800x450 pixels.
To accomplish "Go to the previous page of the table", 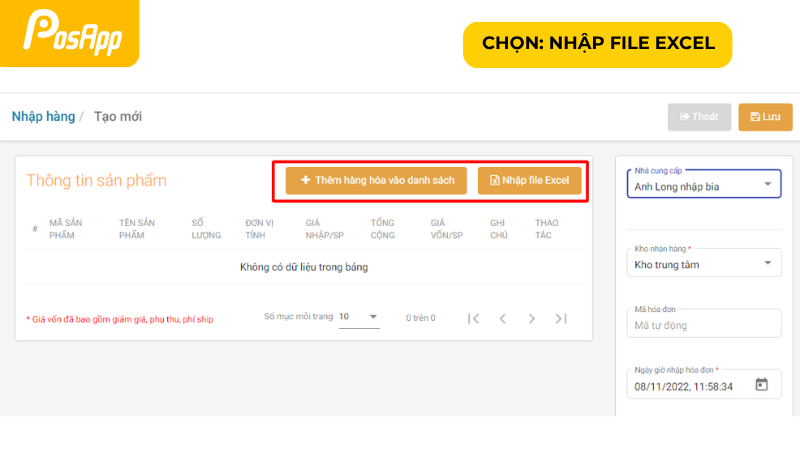I will 503,318.
